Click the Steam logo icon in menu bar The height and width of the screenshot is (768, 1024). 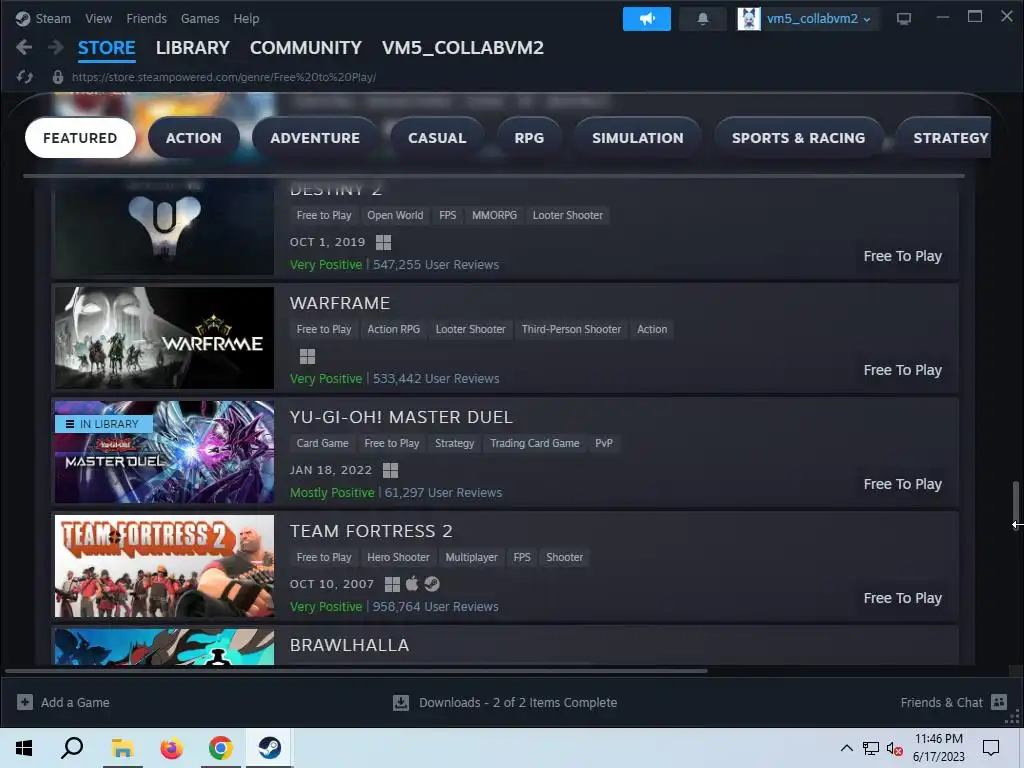23,18
